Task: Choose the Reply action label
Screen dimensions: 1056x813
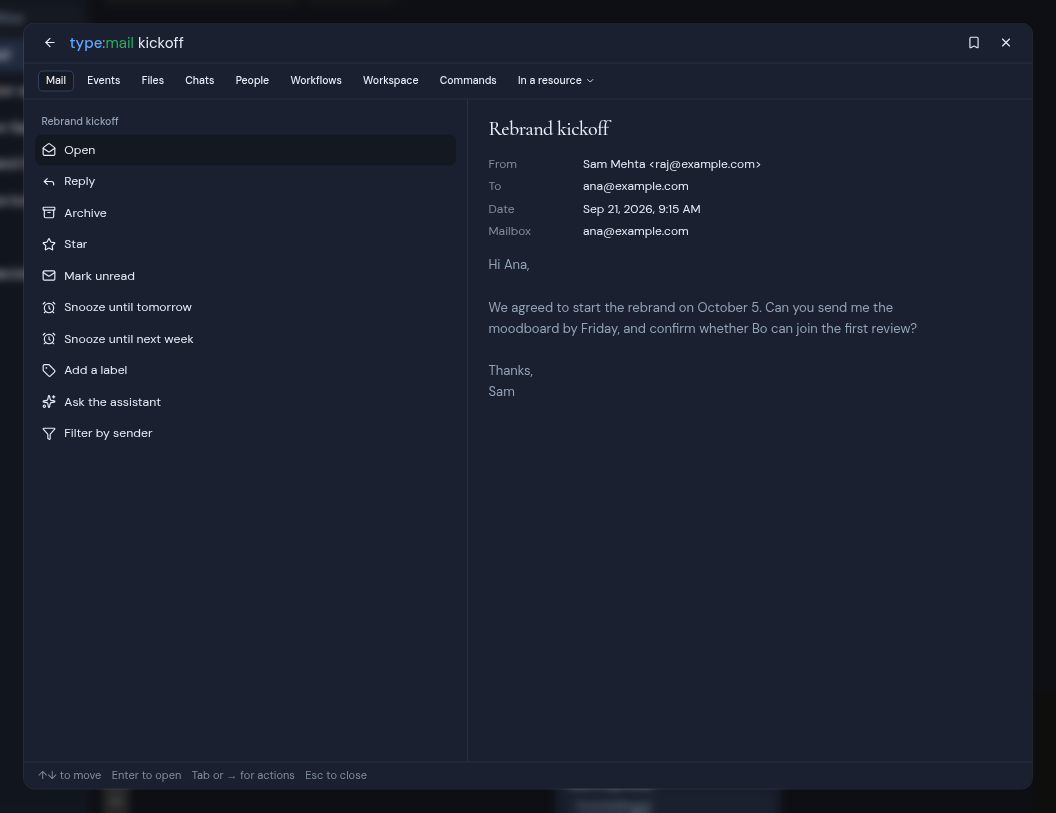Action: pos(79,182)
